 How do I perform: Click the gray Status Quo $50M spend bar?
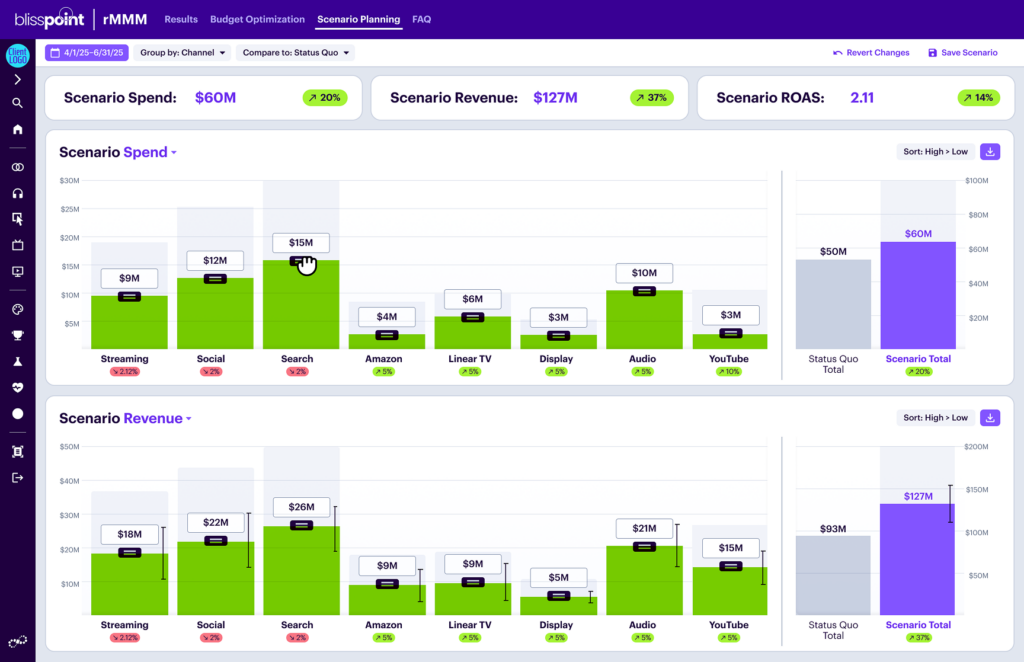(x=833, y=304)
